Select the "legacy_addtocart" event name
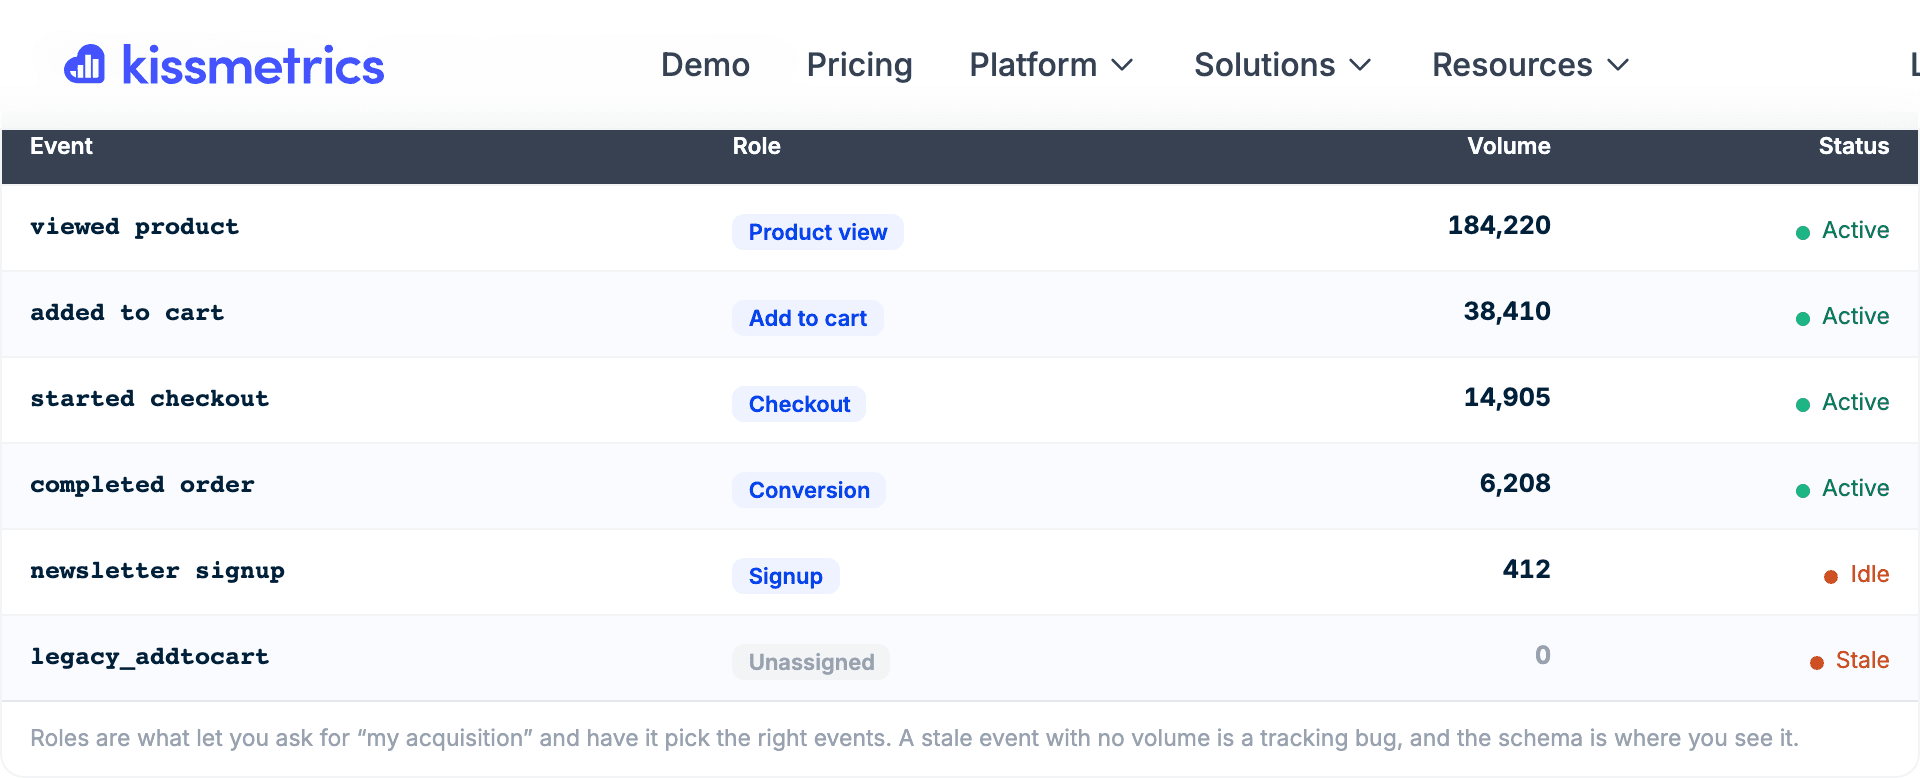Viewport: 1920px width, 778px height. 150,657
